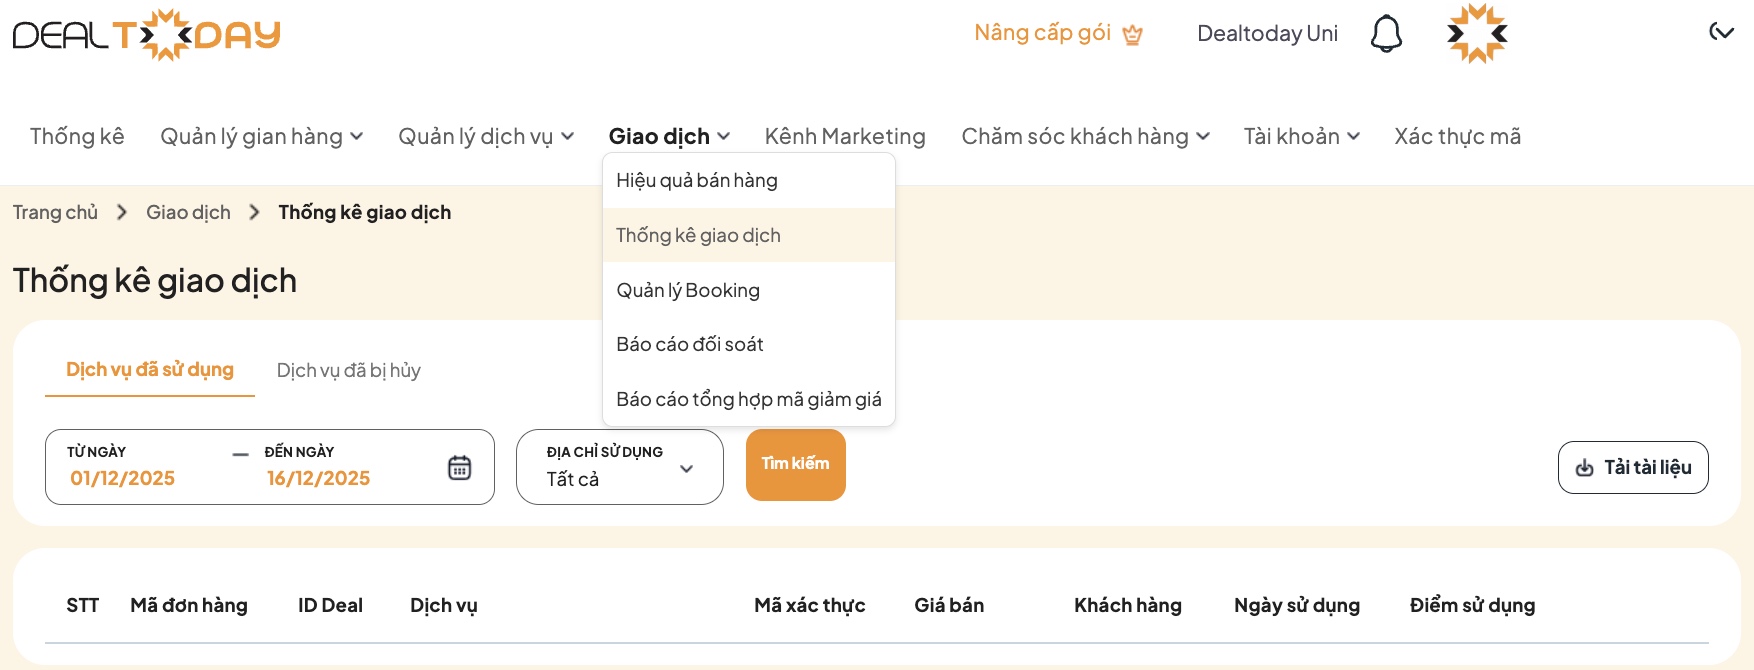This screenshot has width=1754, height=670.
Task: Expand the Quản lý gian hàng menu
Action: click(262, 136)
